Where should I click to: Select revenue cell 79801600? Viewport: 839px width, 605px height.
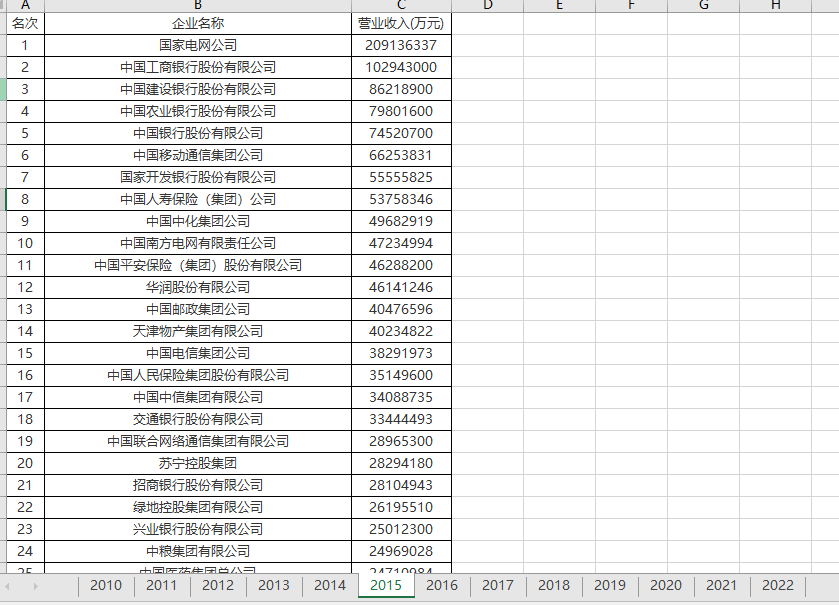(x=401, y=111)
